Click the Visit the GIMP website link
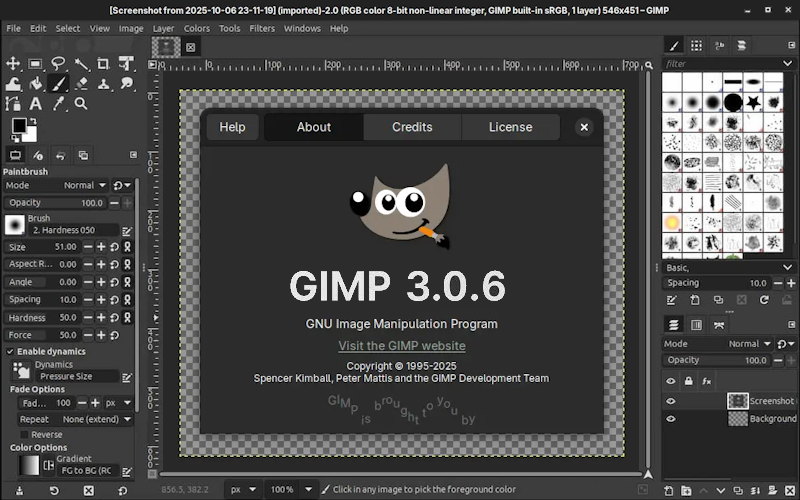This screenshot has width=800, height=500. [x=401, y=346]
